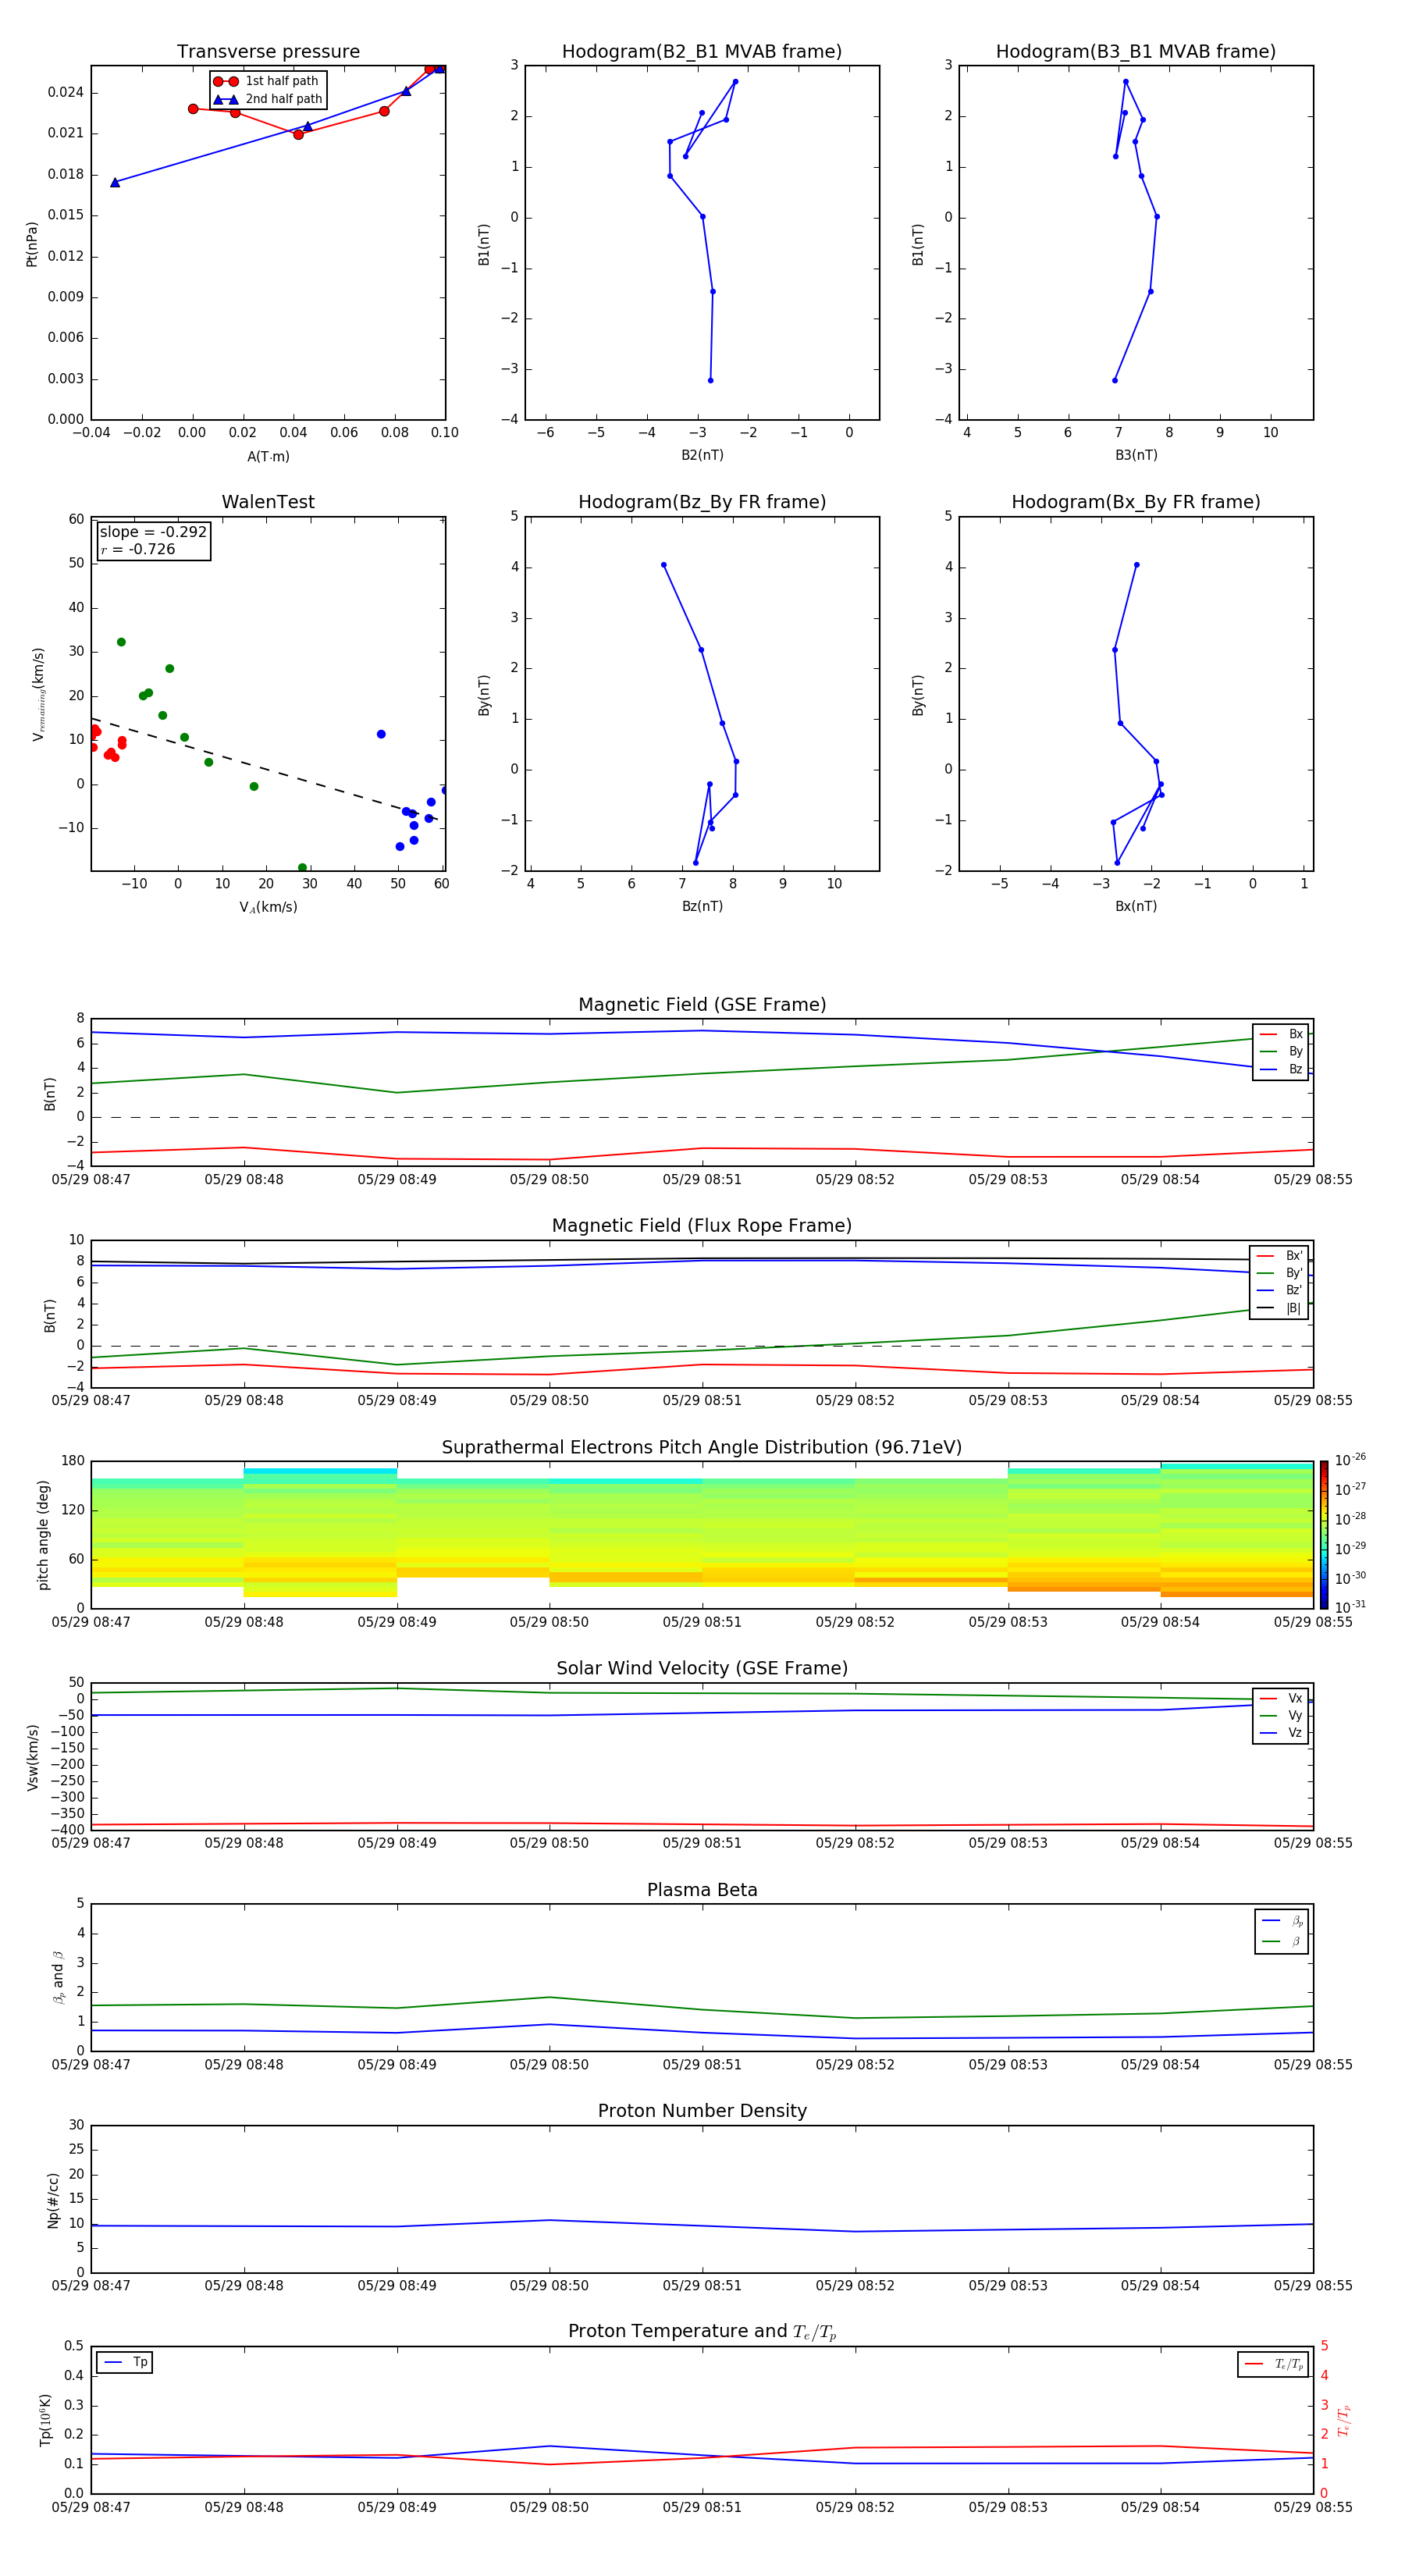Screen dimensions: 1405x2576
Task: Click the 'Vx' solar wind legend entry
Action: (x=1281, y=1698)
